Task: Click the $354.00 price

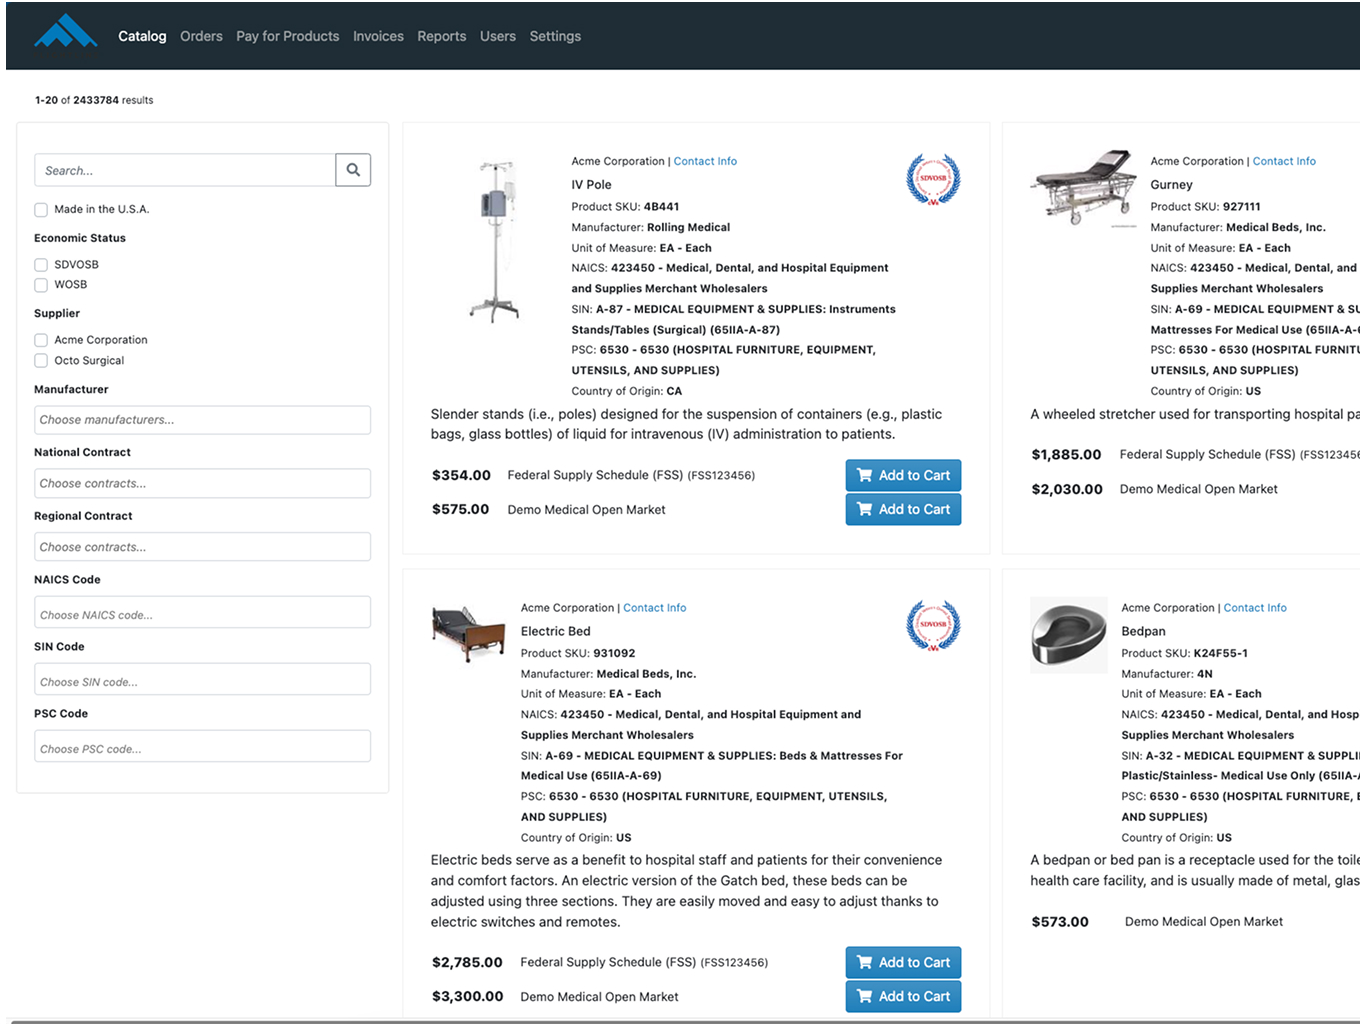Action: tap(461, 475)
